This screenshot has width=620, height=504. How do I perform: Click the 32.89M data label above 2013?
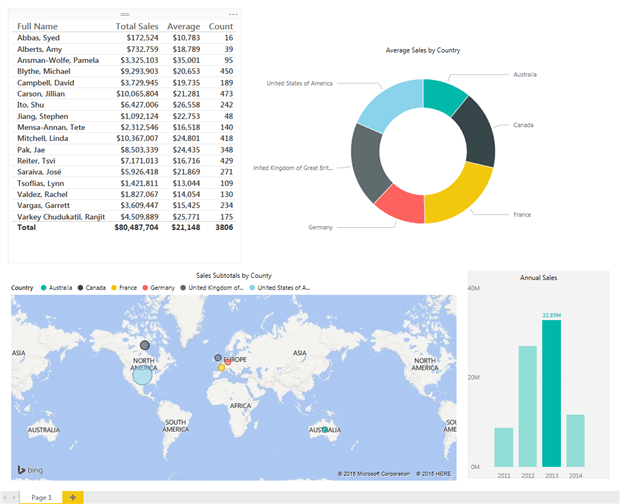pyautogui.click(x=552, y=315)
